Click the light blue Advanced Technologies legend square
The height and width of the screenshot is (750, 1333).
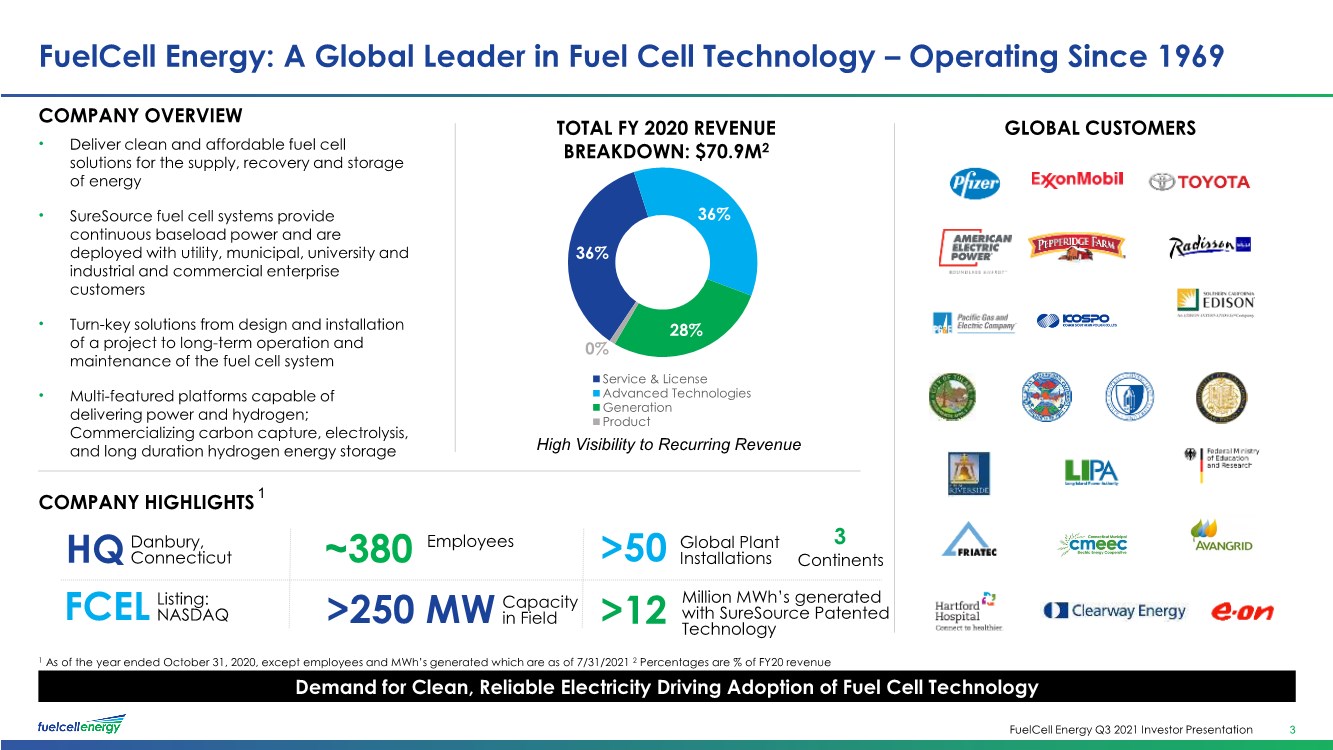598,393
